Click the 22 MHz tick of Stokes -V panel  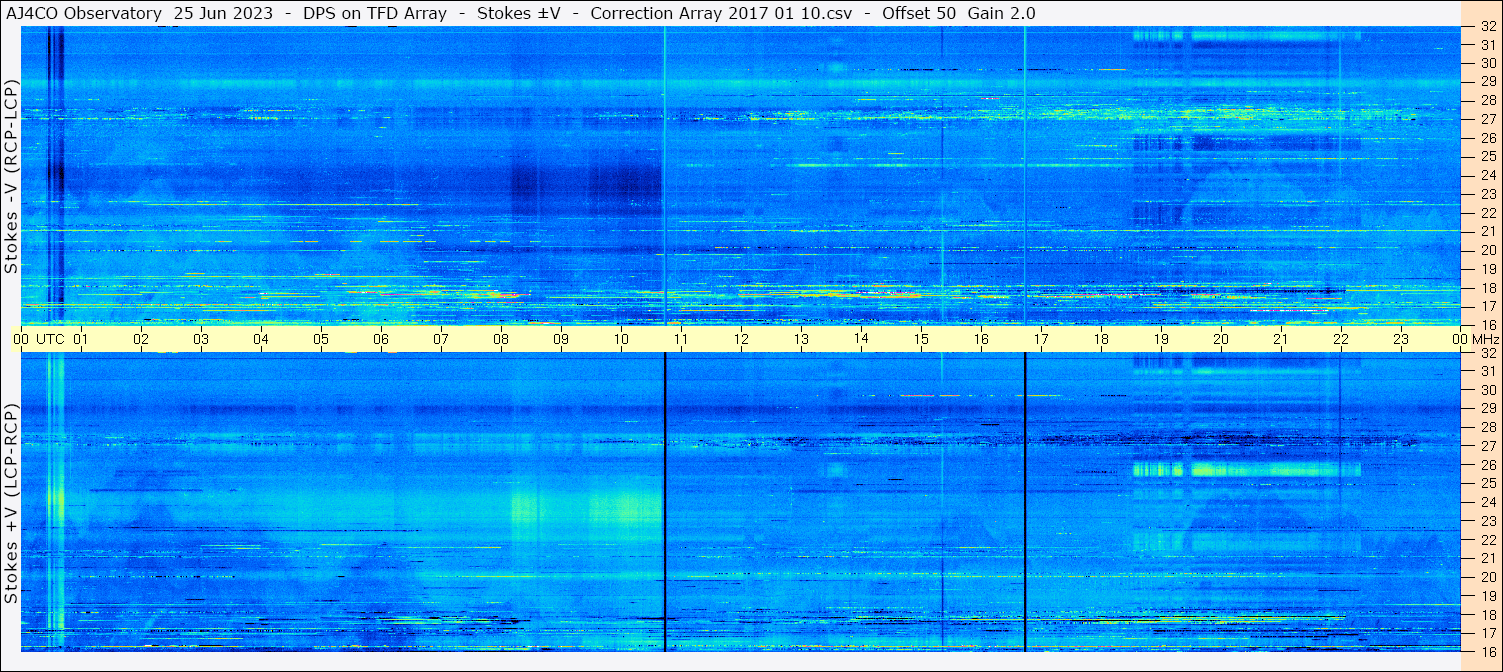coord(1487,212)
